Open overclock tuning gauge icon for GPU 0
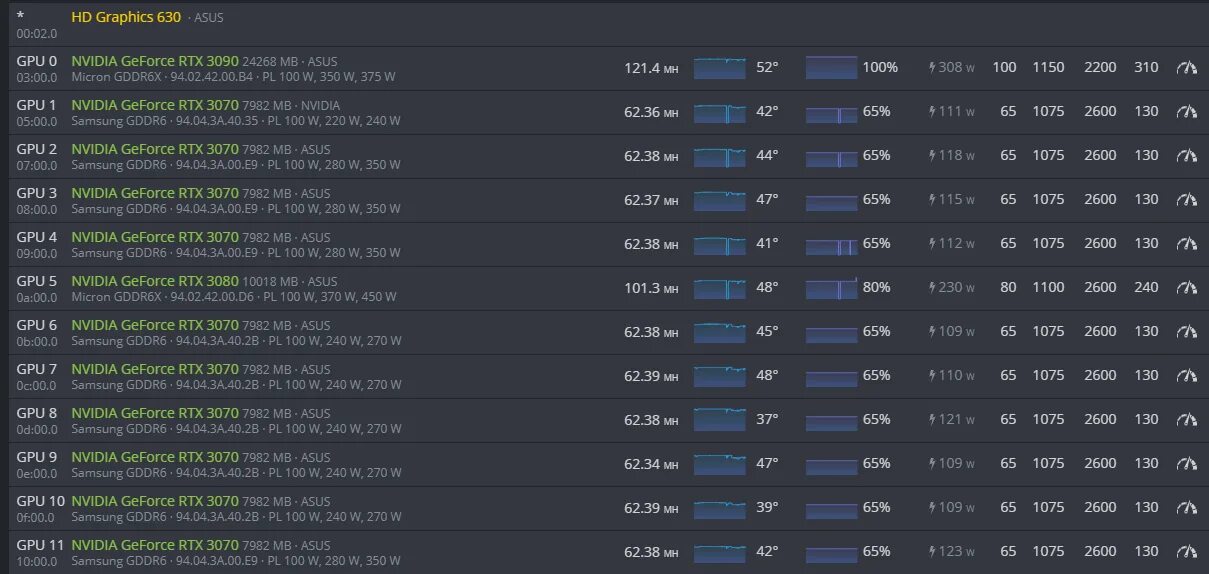 (1186, 68)
